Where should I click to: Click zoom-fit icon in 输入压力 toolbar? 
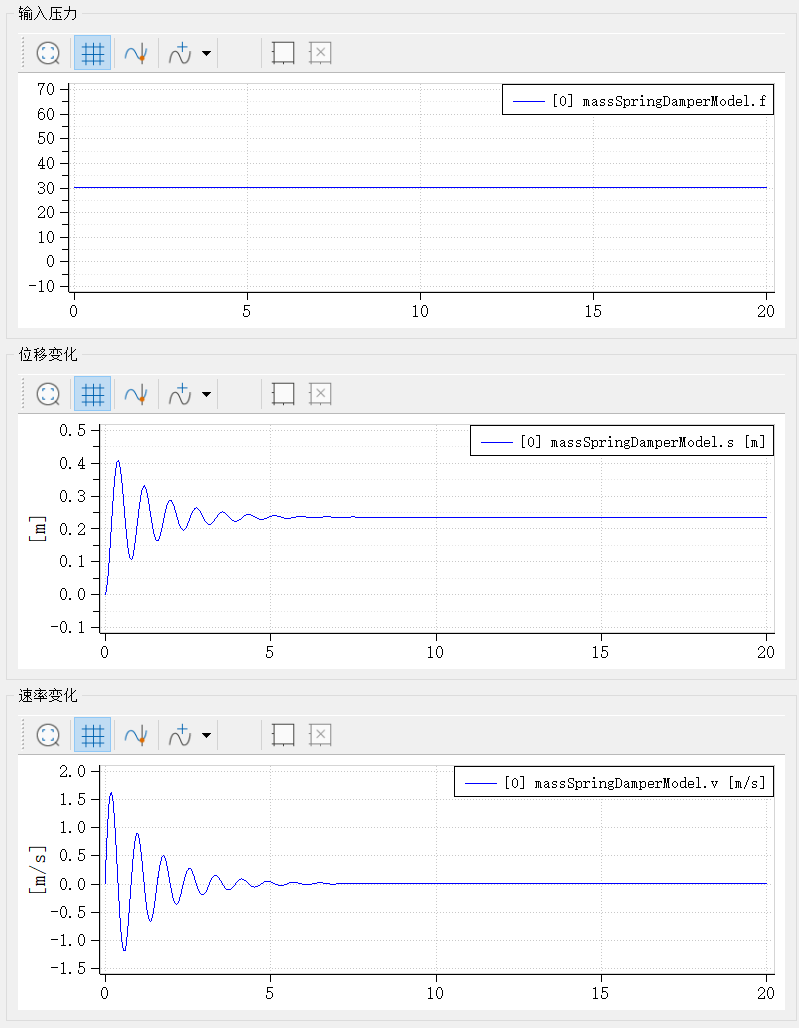48,53
